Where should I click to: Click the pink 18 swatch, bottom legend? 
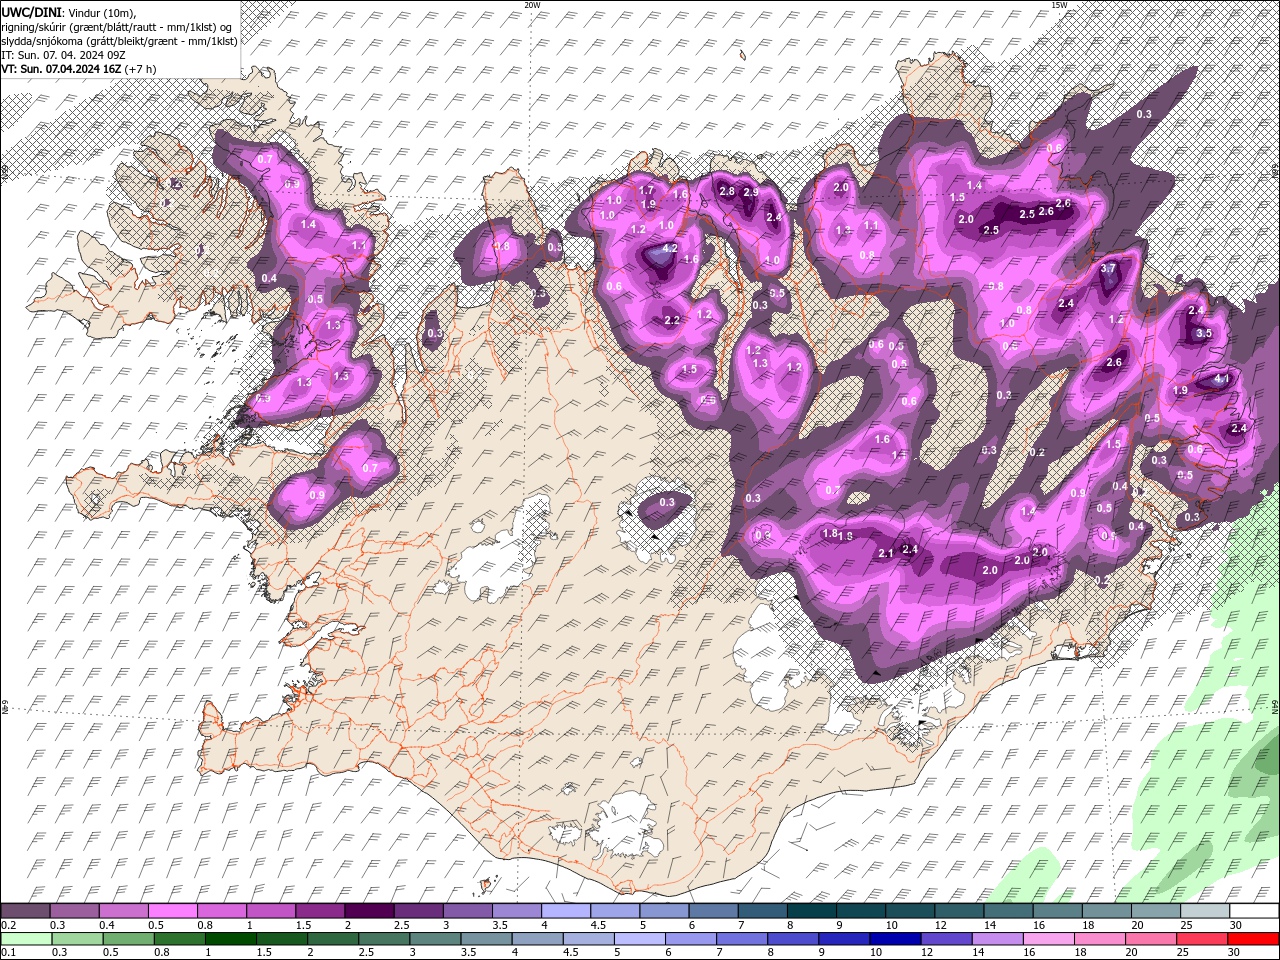point(1100,938)
